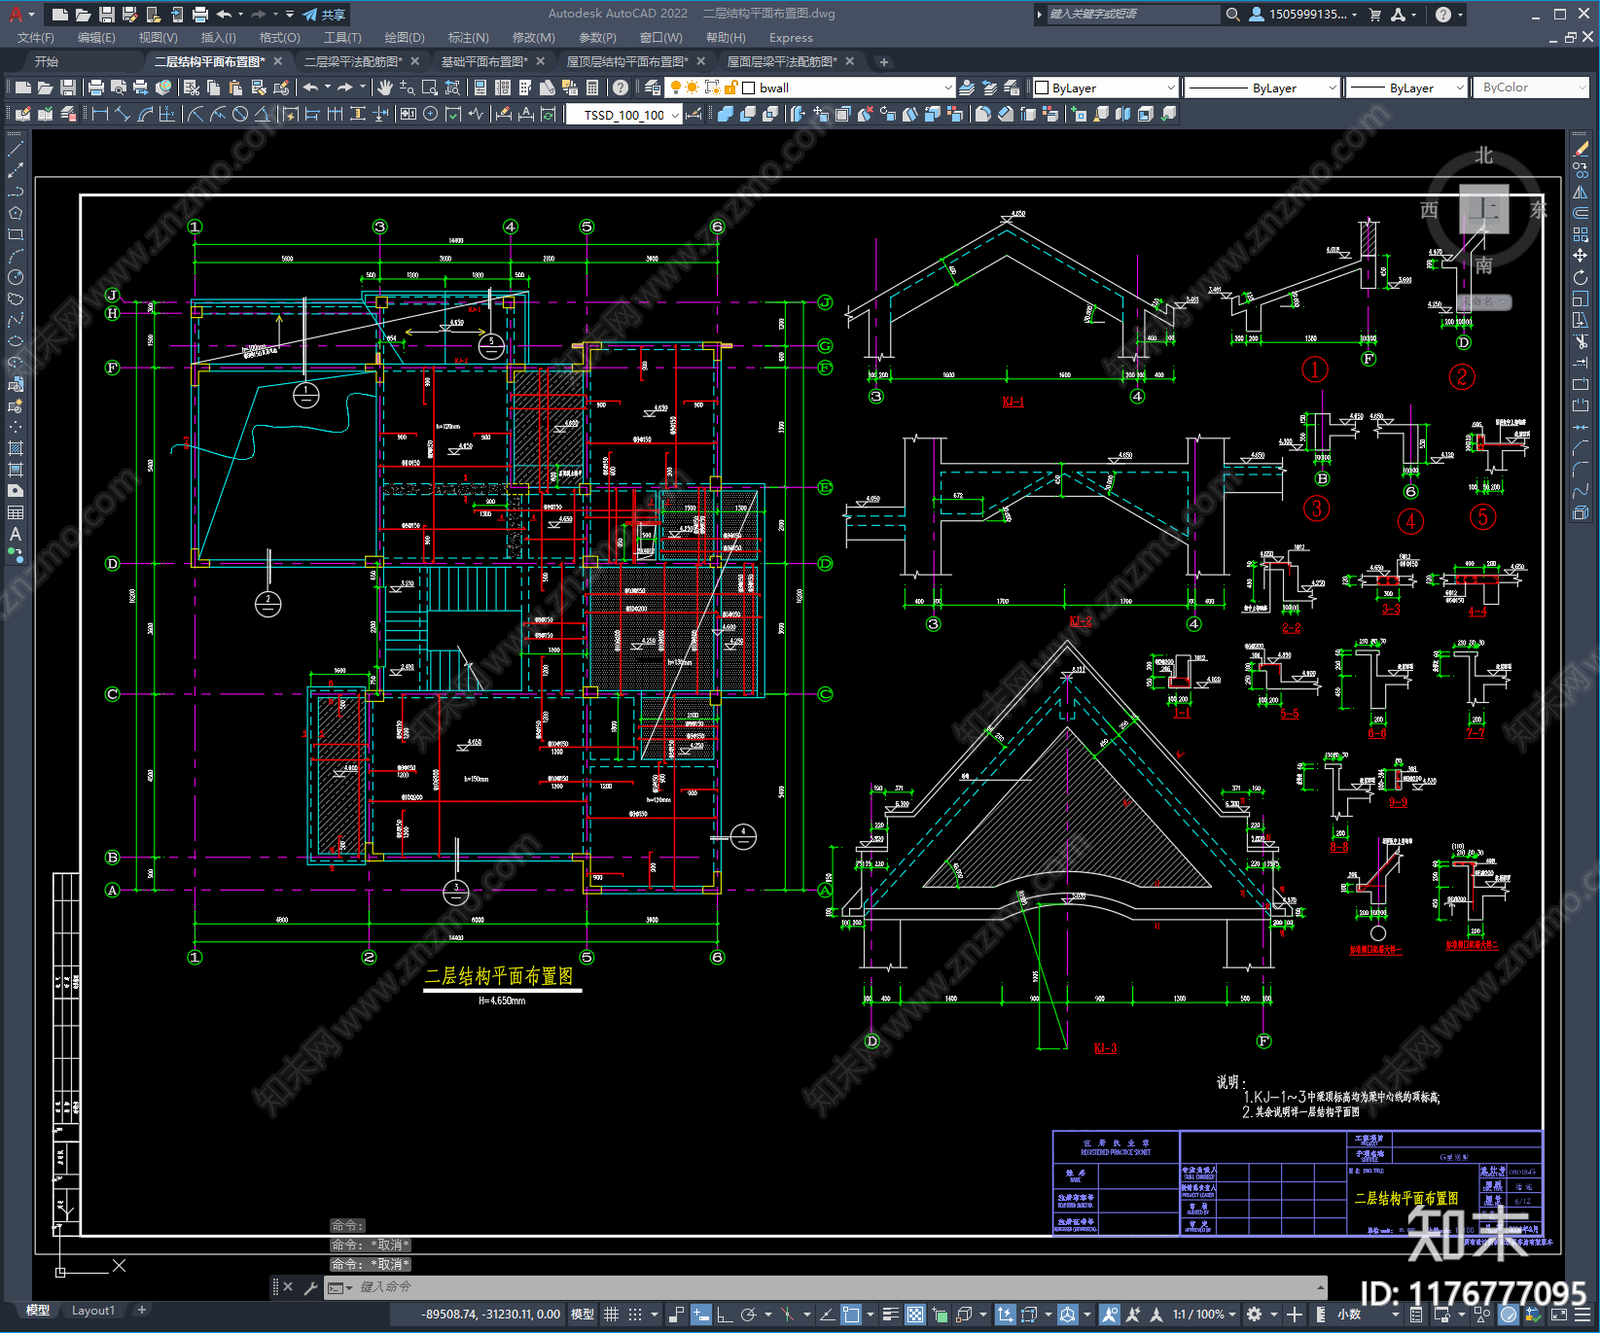The height and width of the screenshot is (1333, 1600).
Task: Open a new drawing tab with plus
Action: pos(883,62)
